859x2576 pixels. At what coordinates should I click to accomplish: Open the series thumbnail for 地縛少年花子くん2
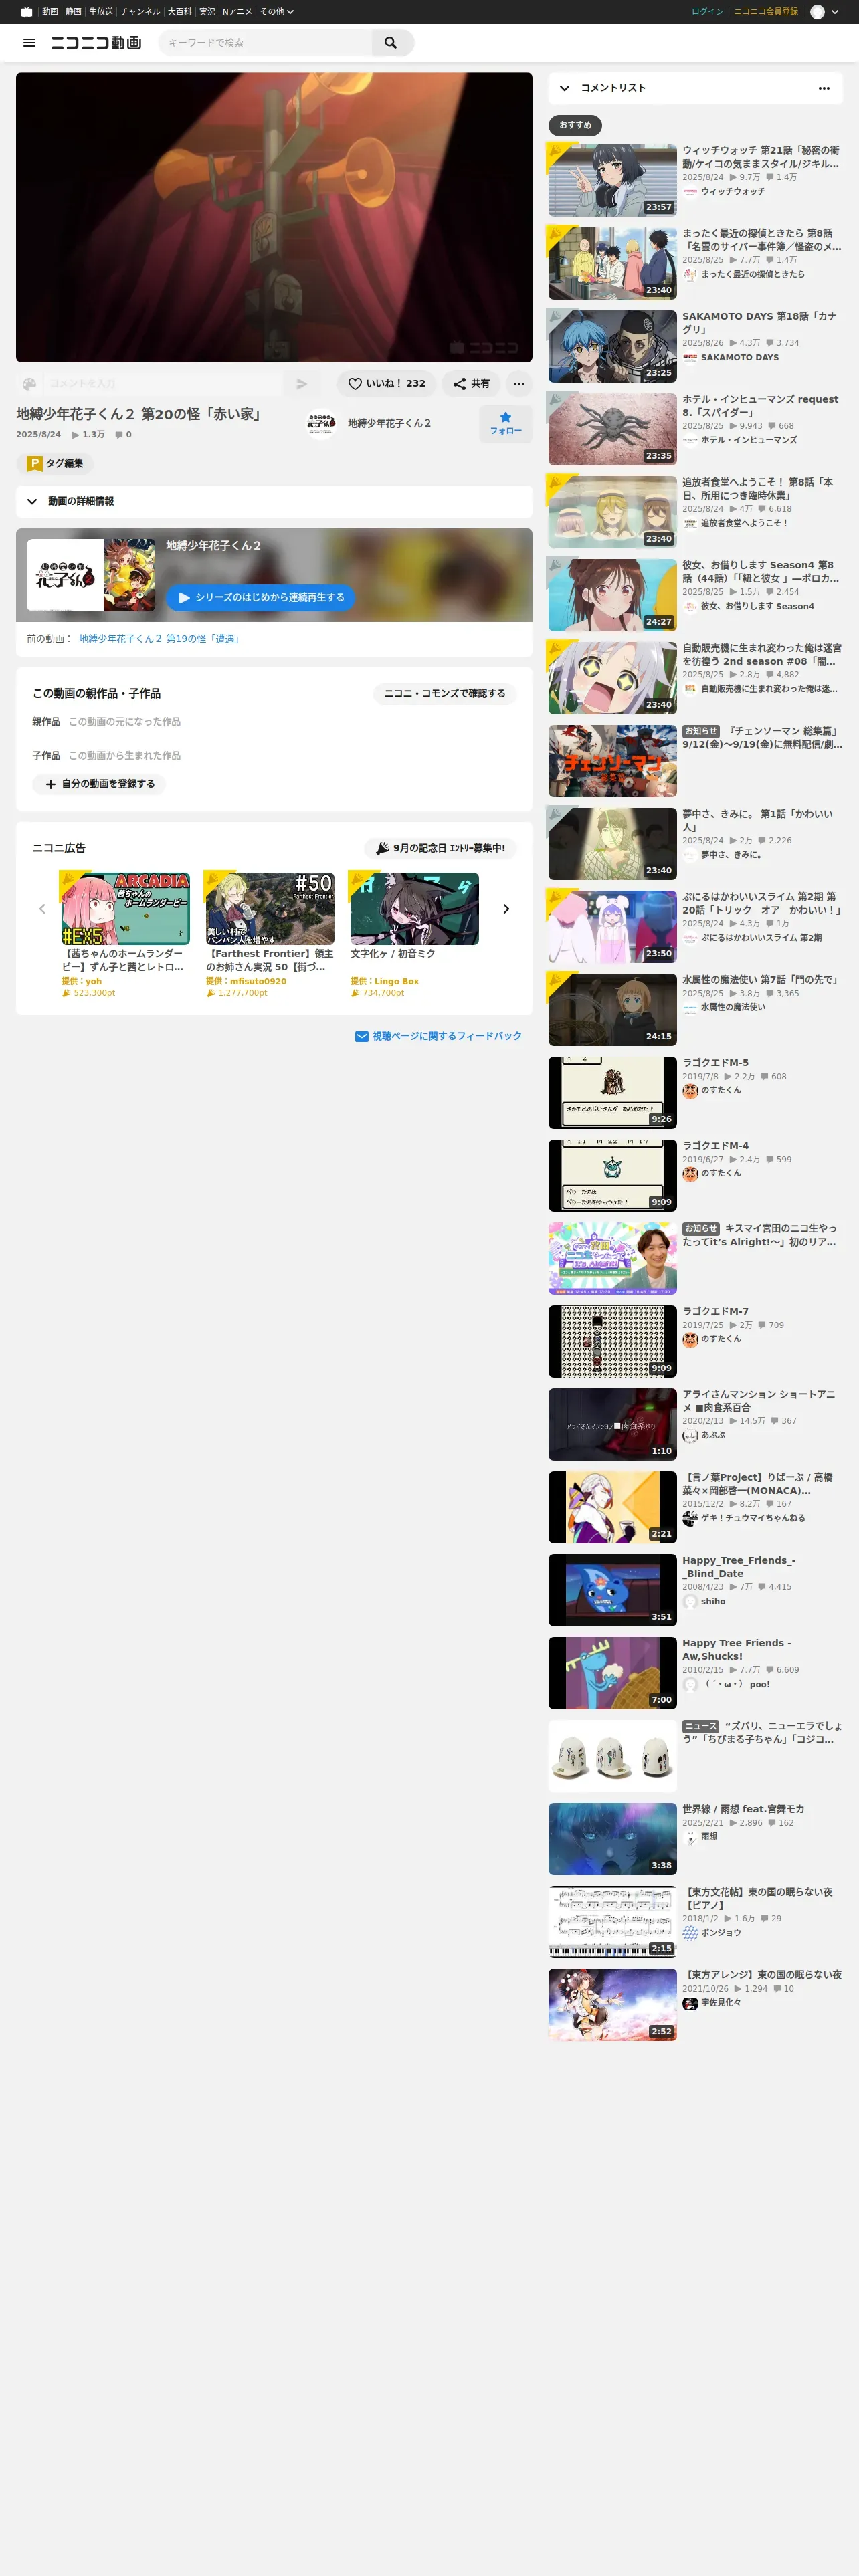coord(91,575)
